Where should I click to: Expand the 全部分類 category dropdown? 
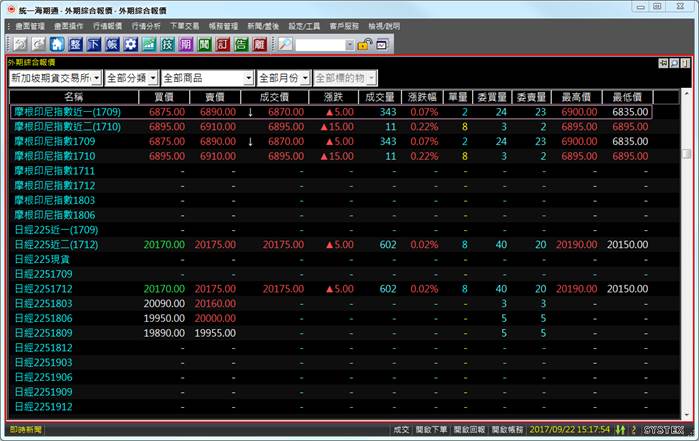(153, 78)
